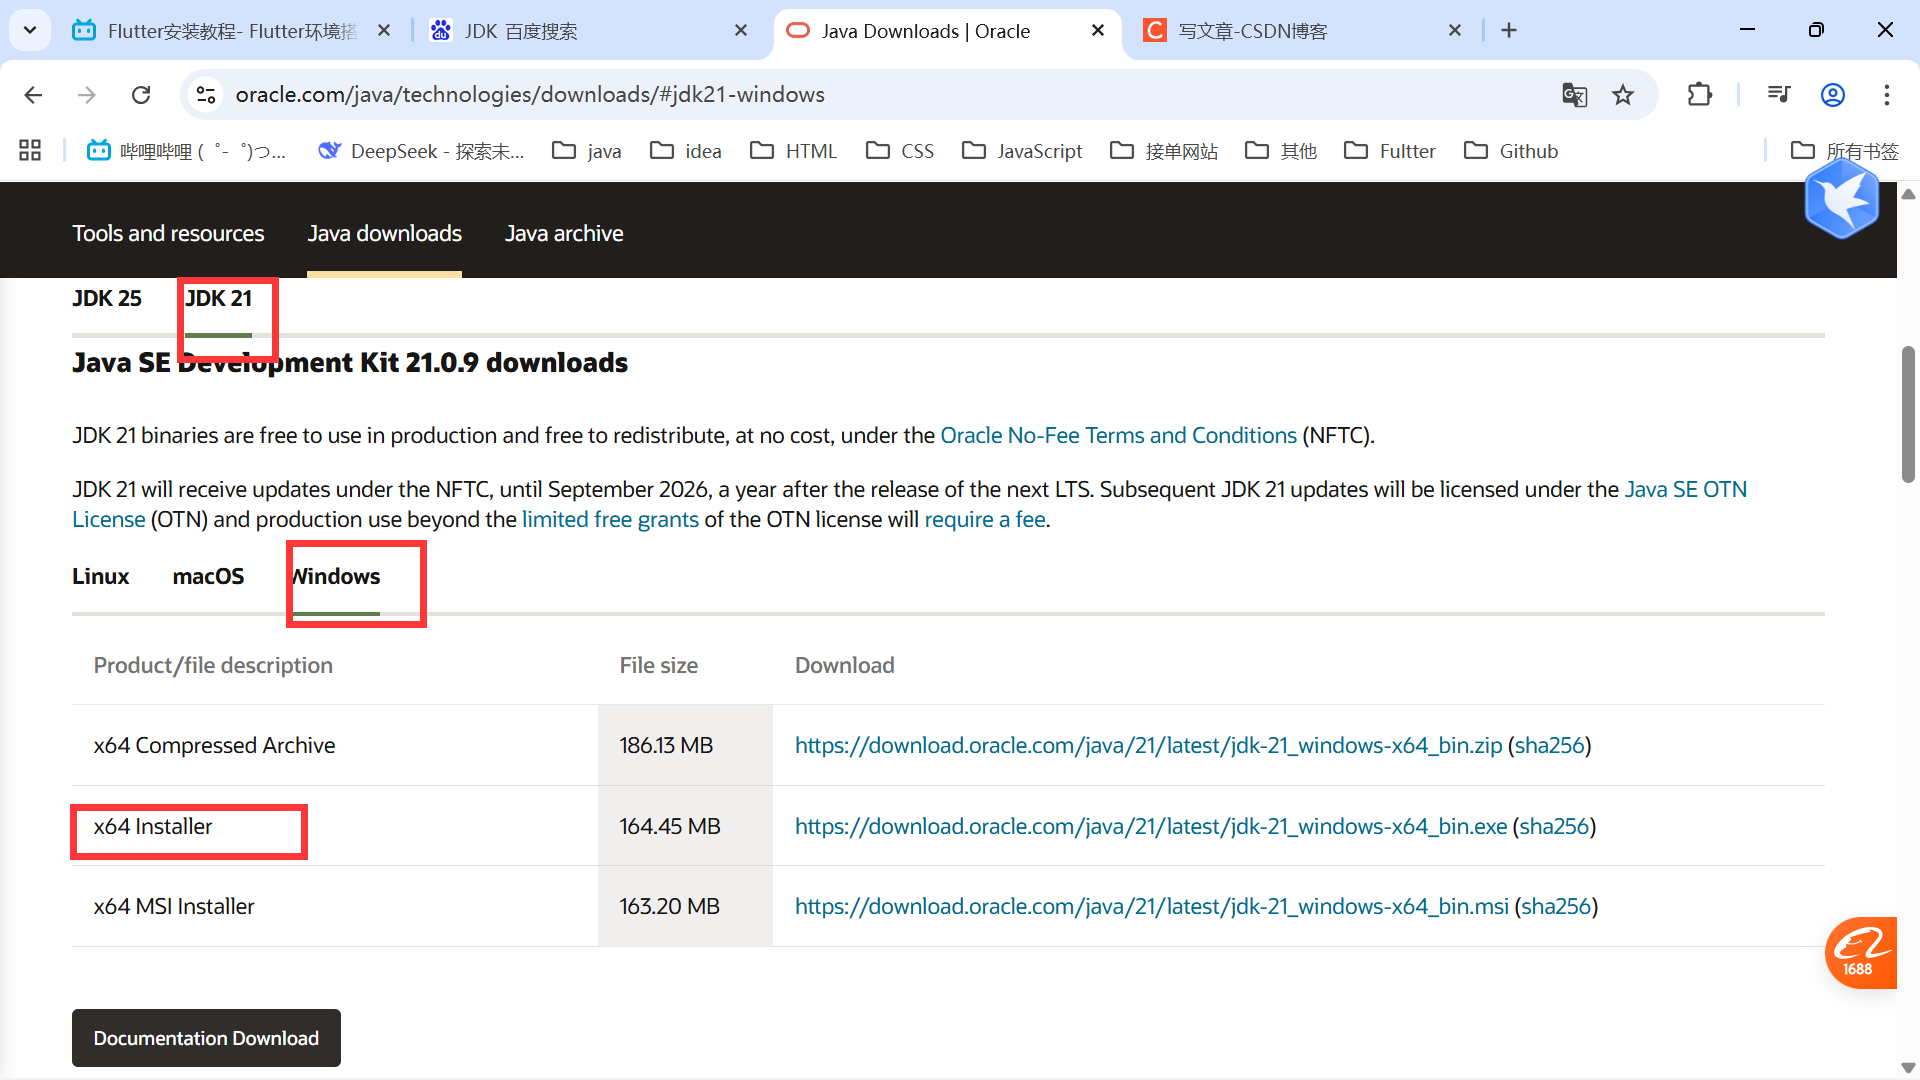Expand the JavaScript bookmarks folder
1920x1080 pixels.
pos(1022,151)
